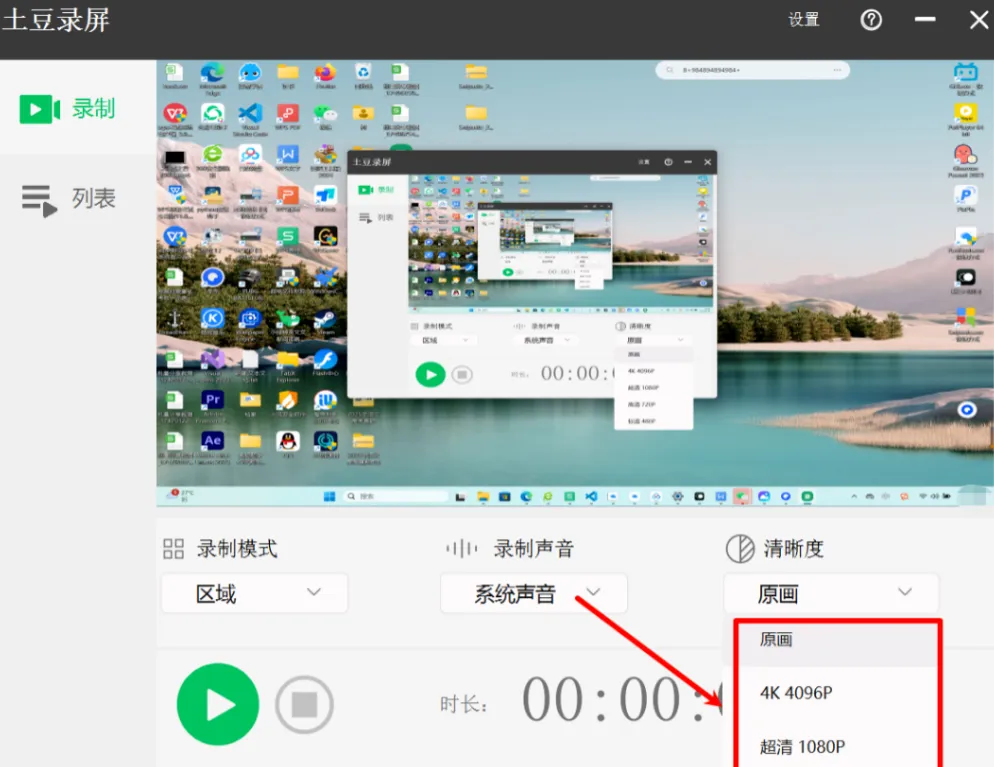
Task: Click the small green play button in nested preview
Action: pos(430,375)
